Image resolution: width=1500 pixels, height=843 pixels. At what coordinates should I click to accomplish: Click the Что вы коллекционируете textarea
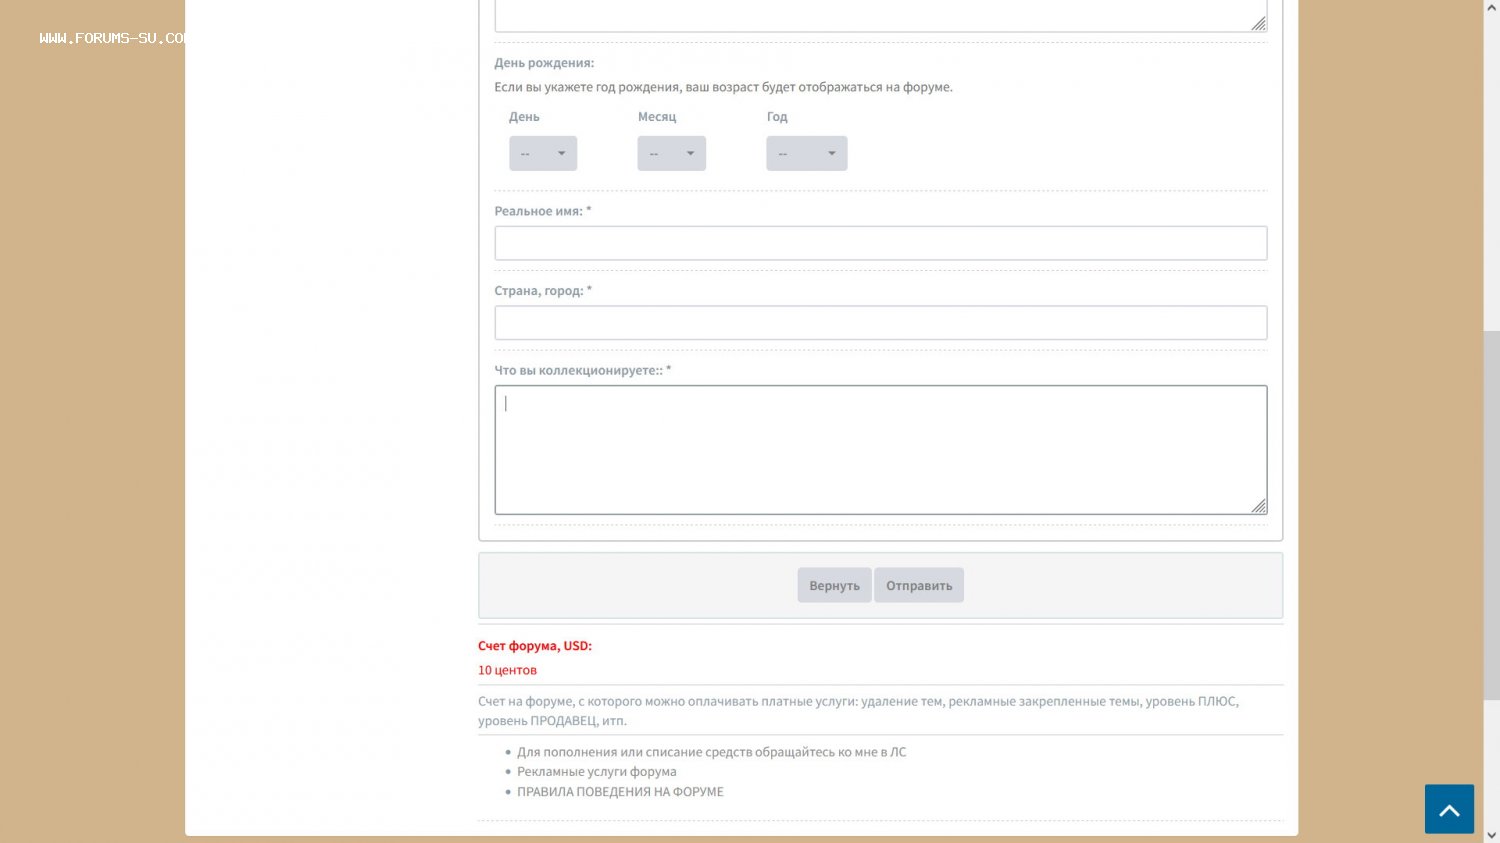(x=880, y=450)
